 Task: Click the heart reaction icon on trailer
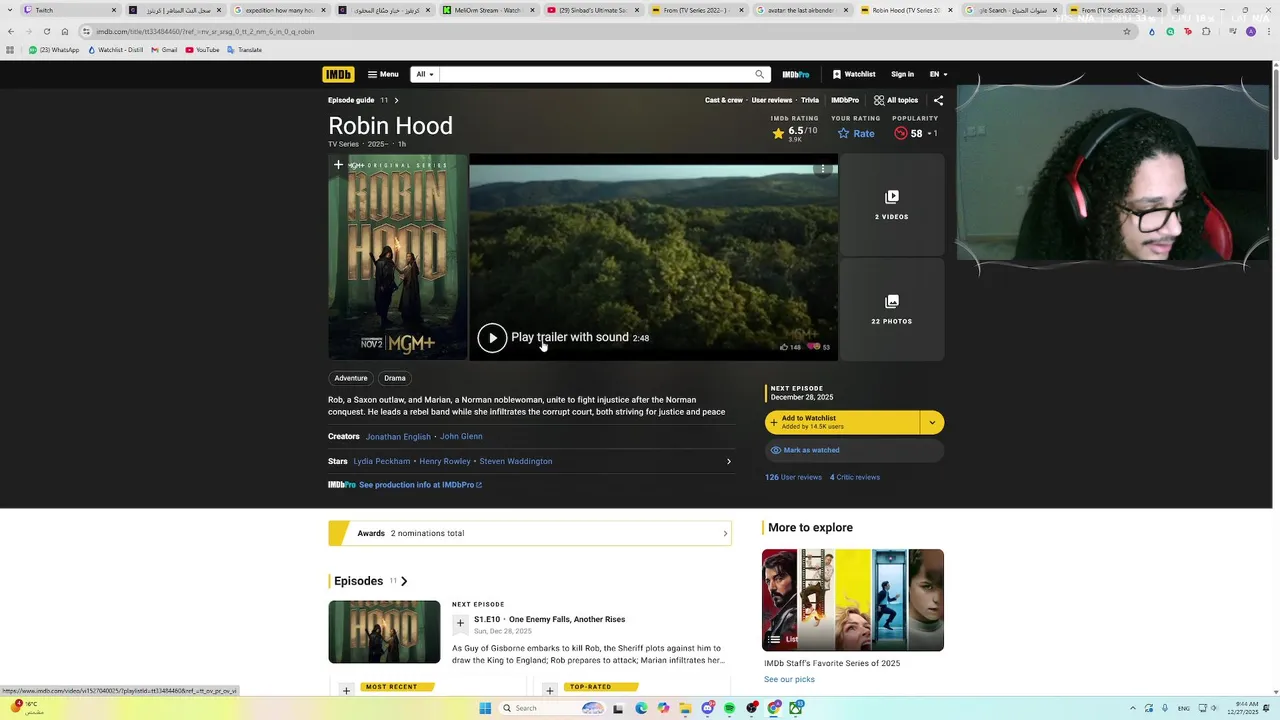coord(813,347)
